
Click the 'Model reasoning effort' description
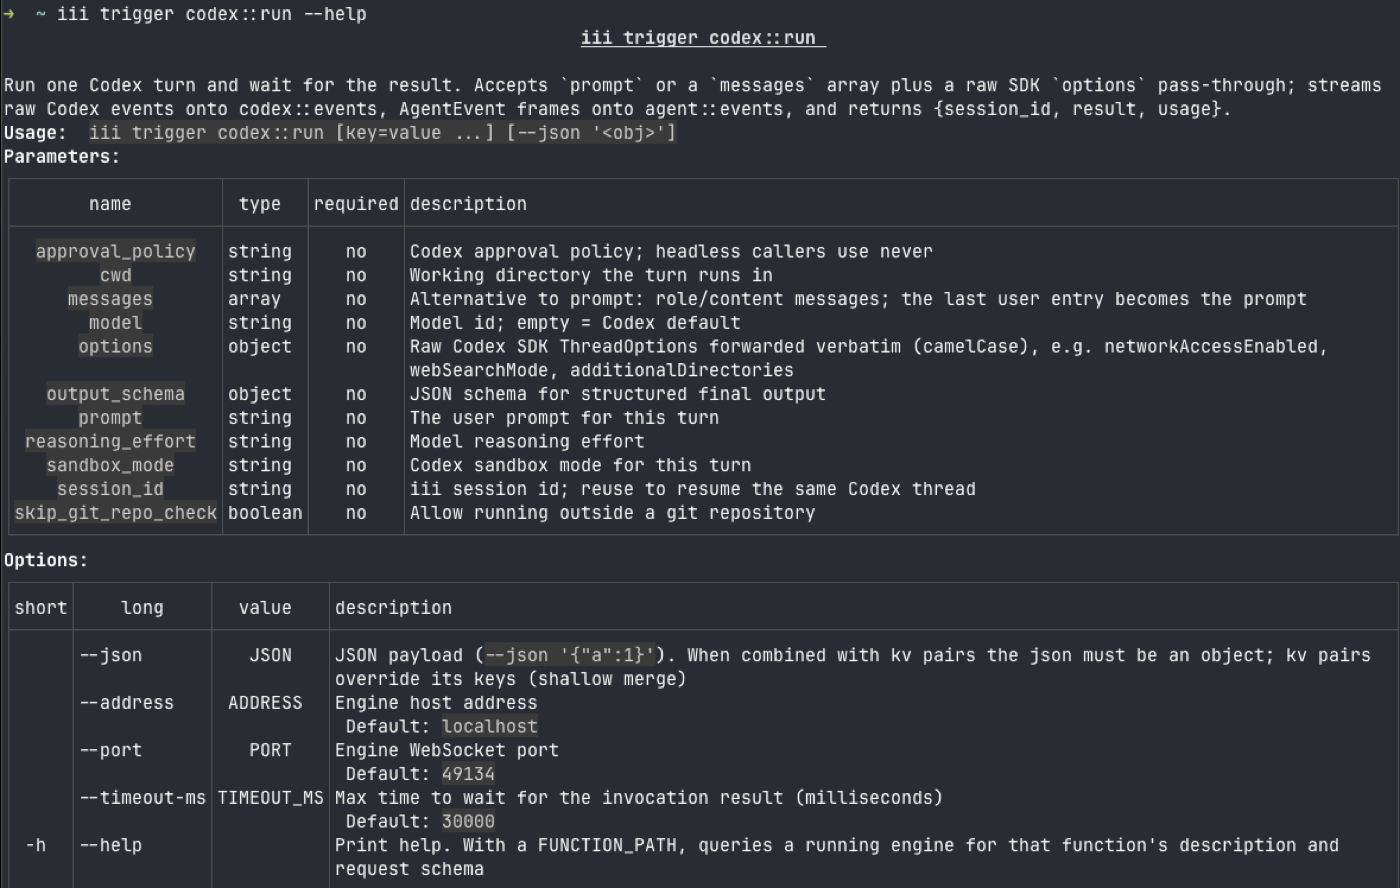coord(527,442)
